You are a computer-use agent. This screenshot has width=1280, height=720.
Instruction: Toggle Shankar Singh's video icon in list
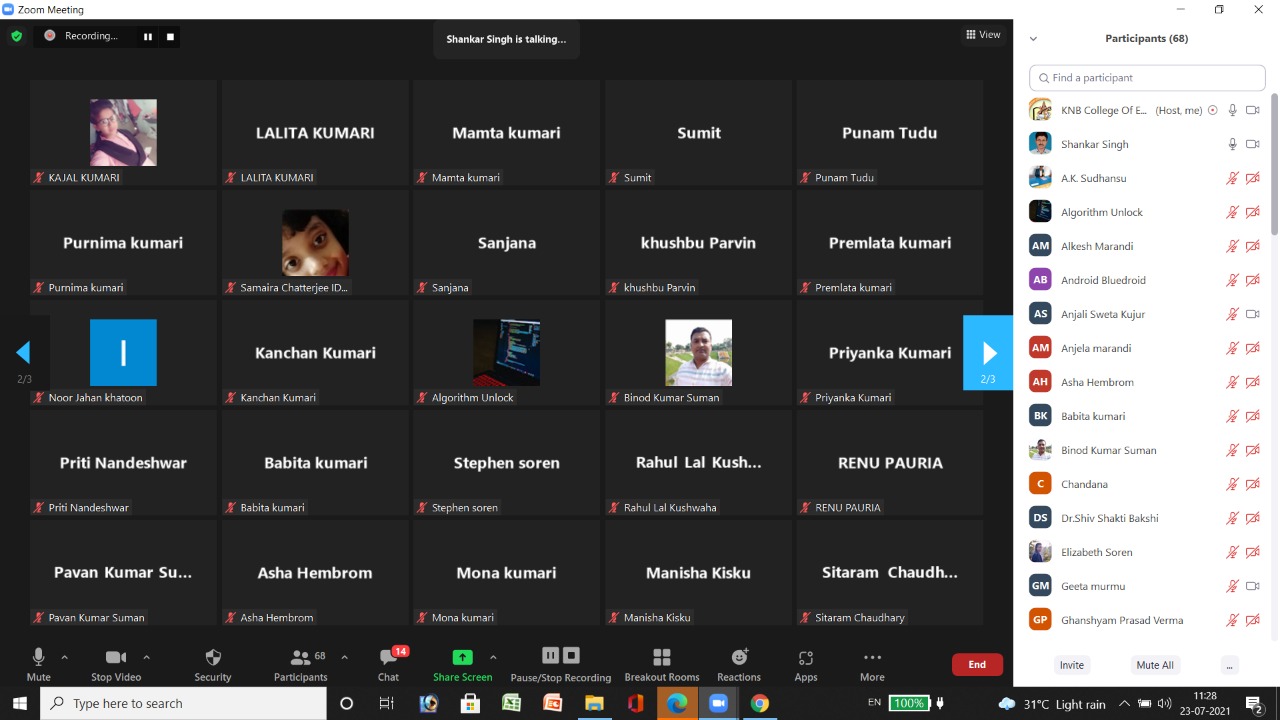click(x=1252, y=144)
